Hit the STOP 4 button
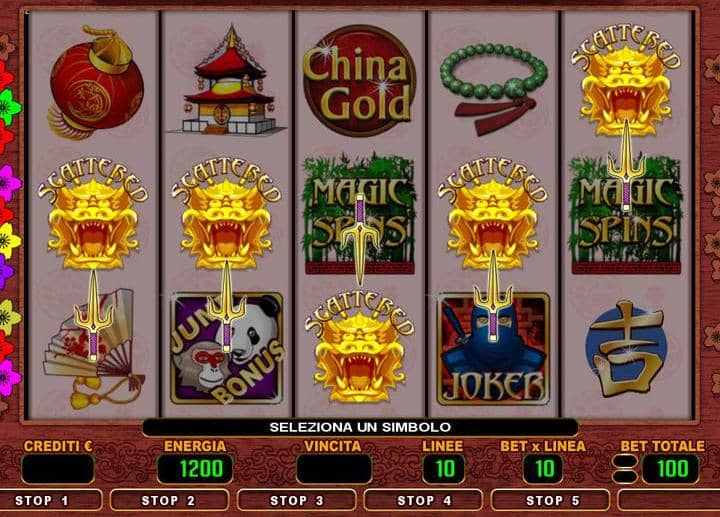720x517 pixels. [x=423, y=500]
